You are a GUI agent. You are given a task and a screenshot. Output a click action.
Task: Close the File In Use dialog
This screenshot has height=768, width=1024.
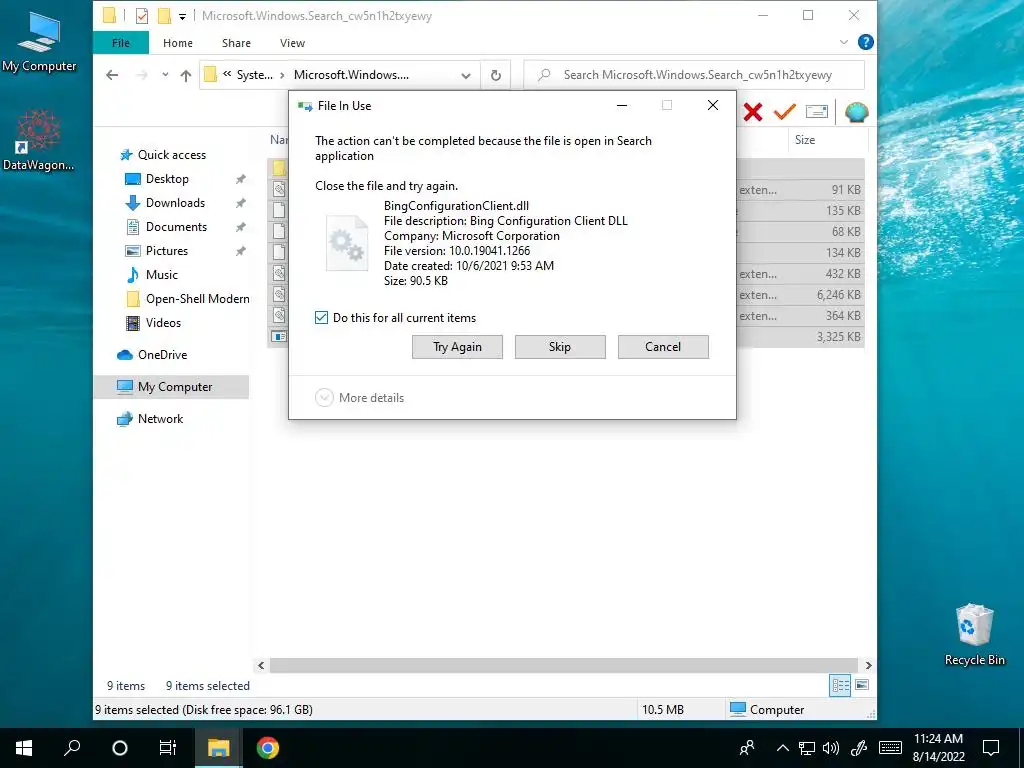coord(712,105)
